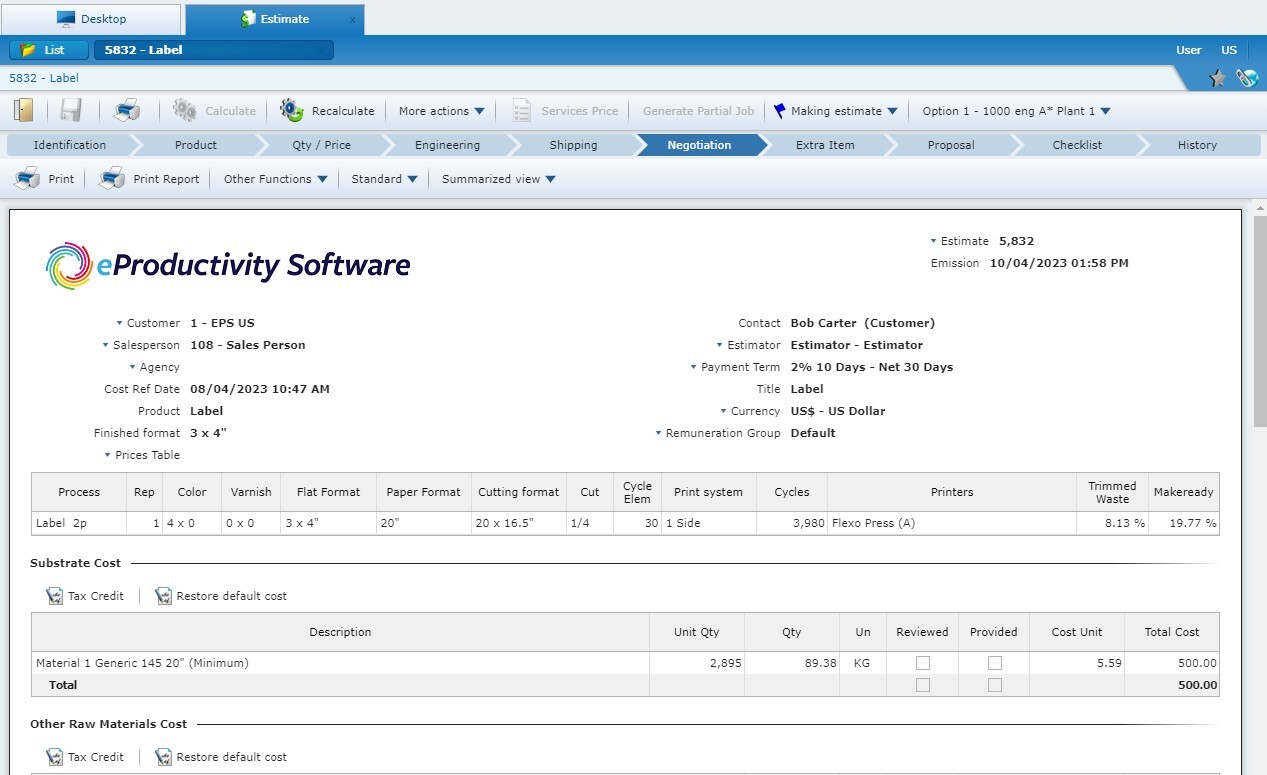The image size is (1267, 775).
Task: Check the Provided checkbox for Material 1
Action: [x=993, y=662]
